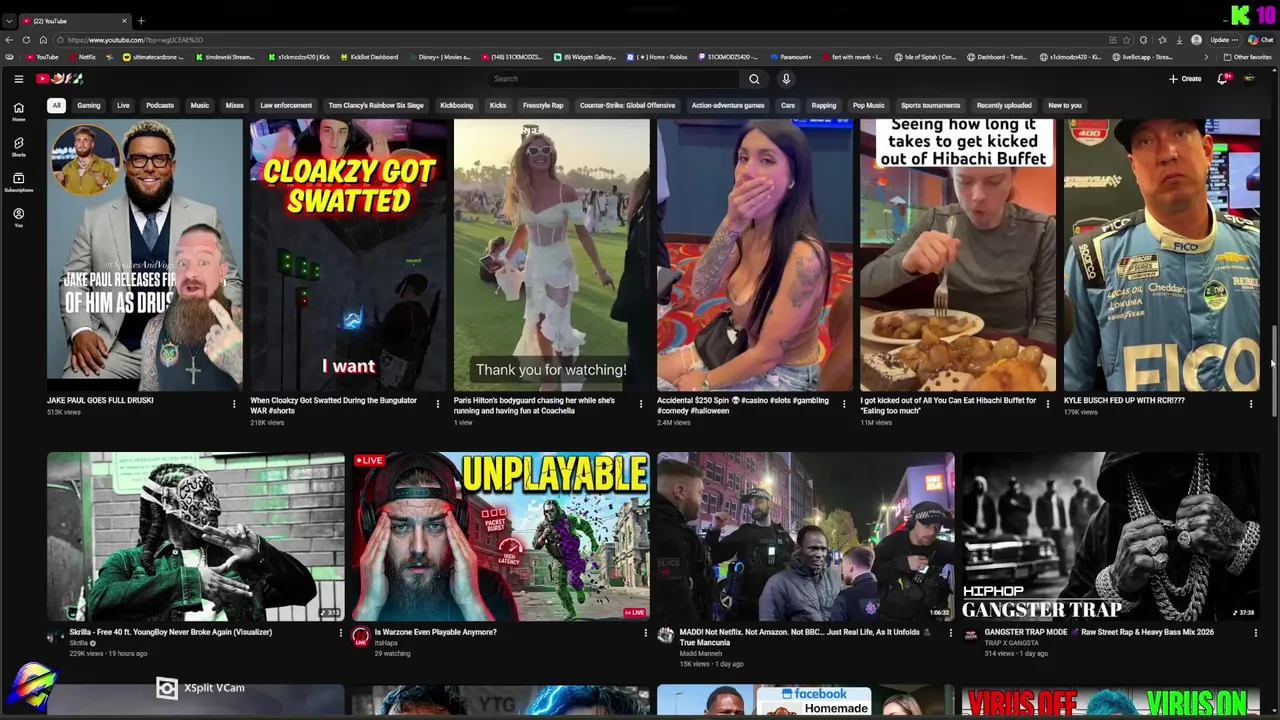Go to Home in the YouTube sidebar

(x=18, y=111)
